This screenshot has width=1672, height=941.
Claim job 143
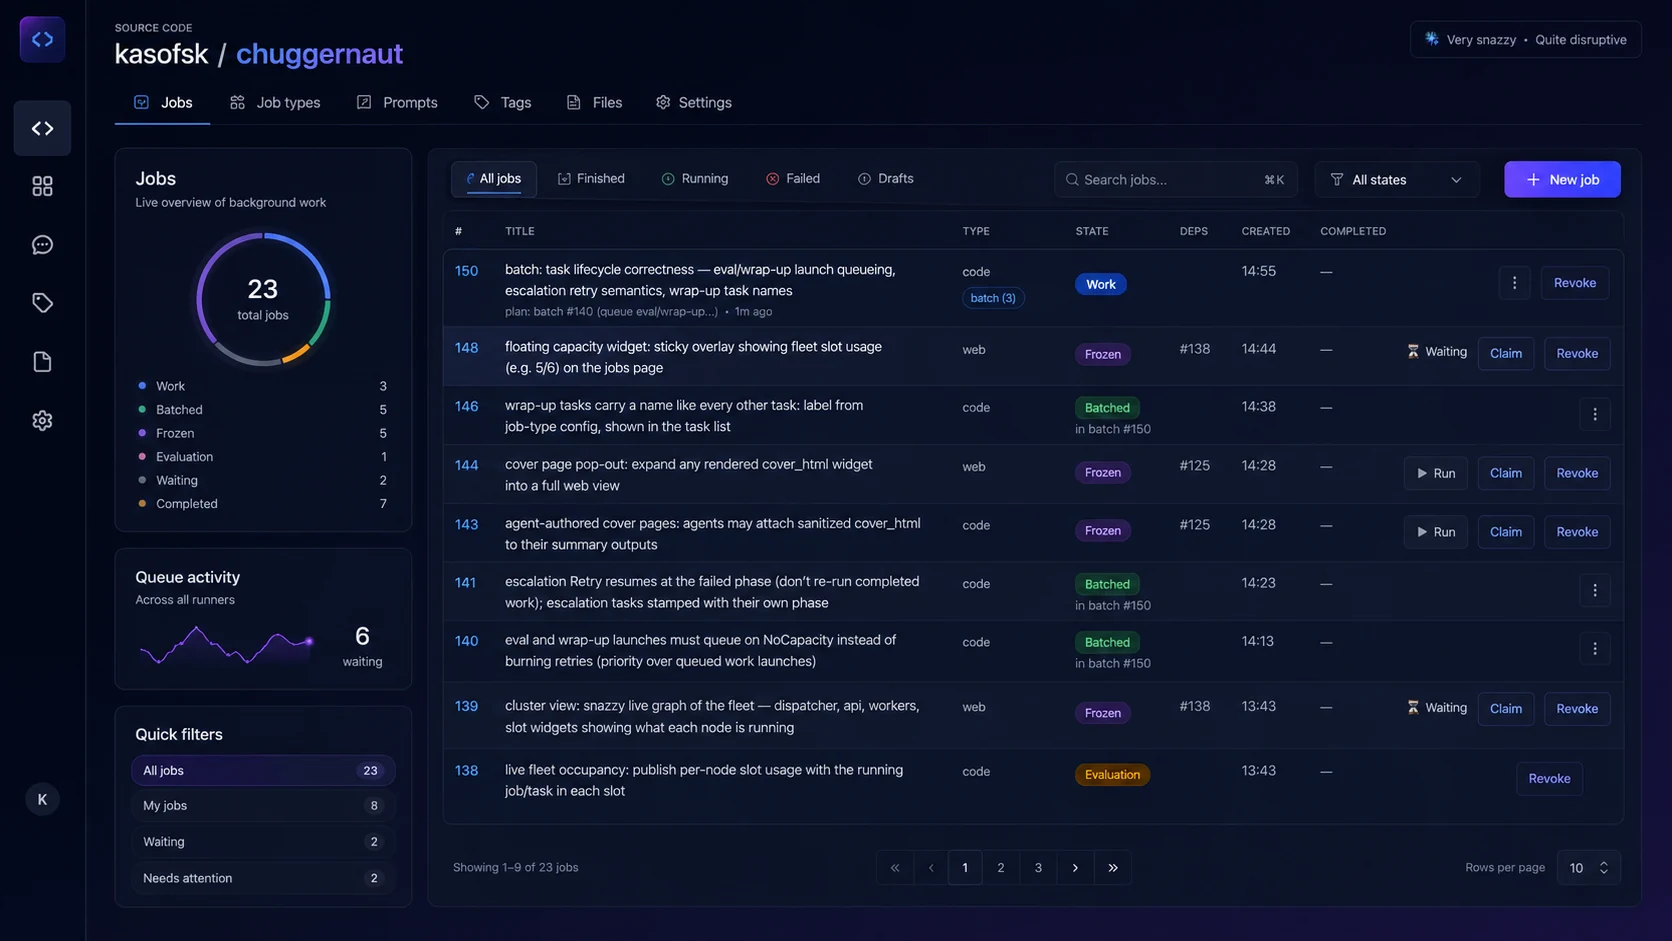click(1505, 532)
